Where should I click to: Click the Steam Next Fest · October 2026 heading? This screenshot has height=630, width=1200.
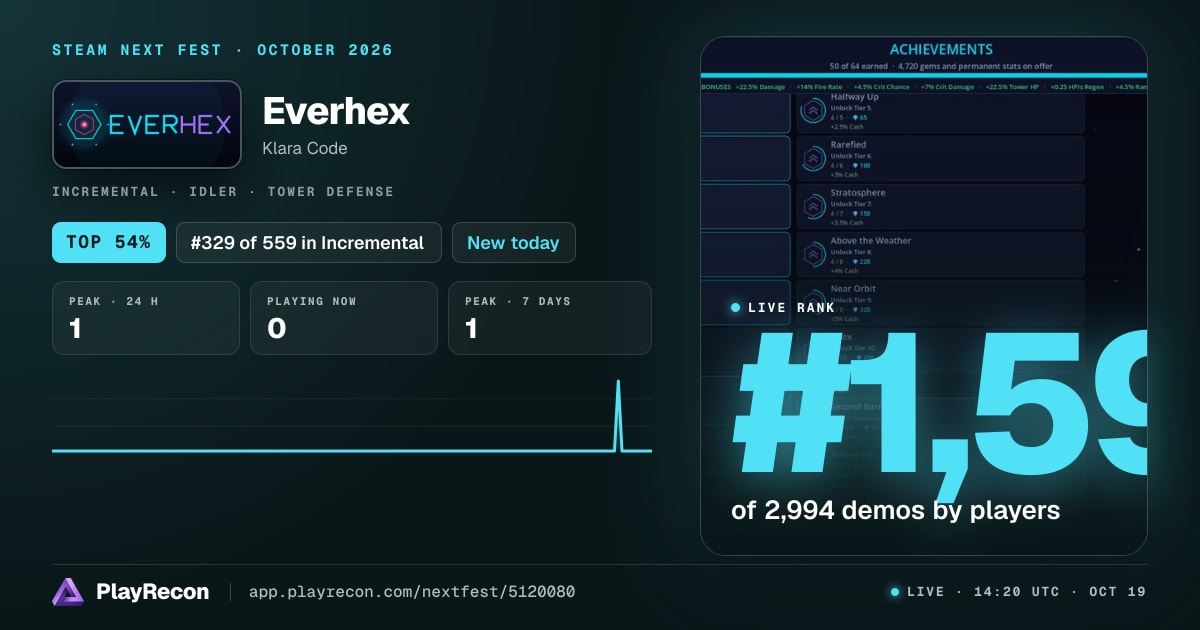click(x=223, y=50)
